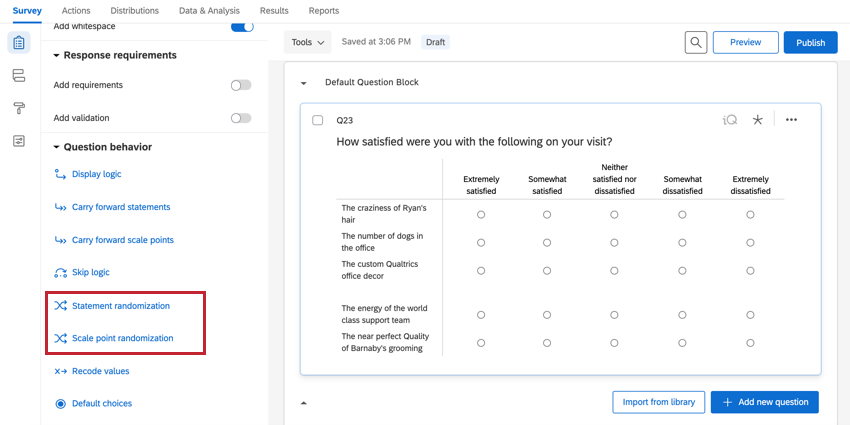This screenshot has height=425, width=850.
Task: Click the Publish button
Action: [x=810, y=42]
